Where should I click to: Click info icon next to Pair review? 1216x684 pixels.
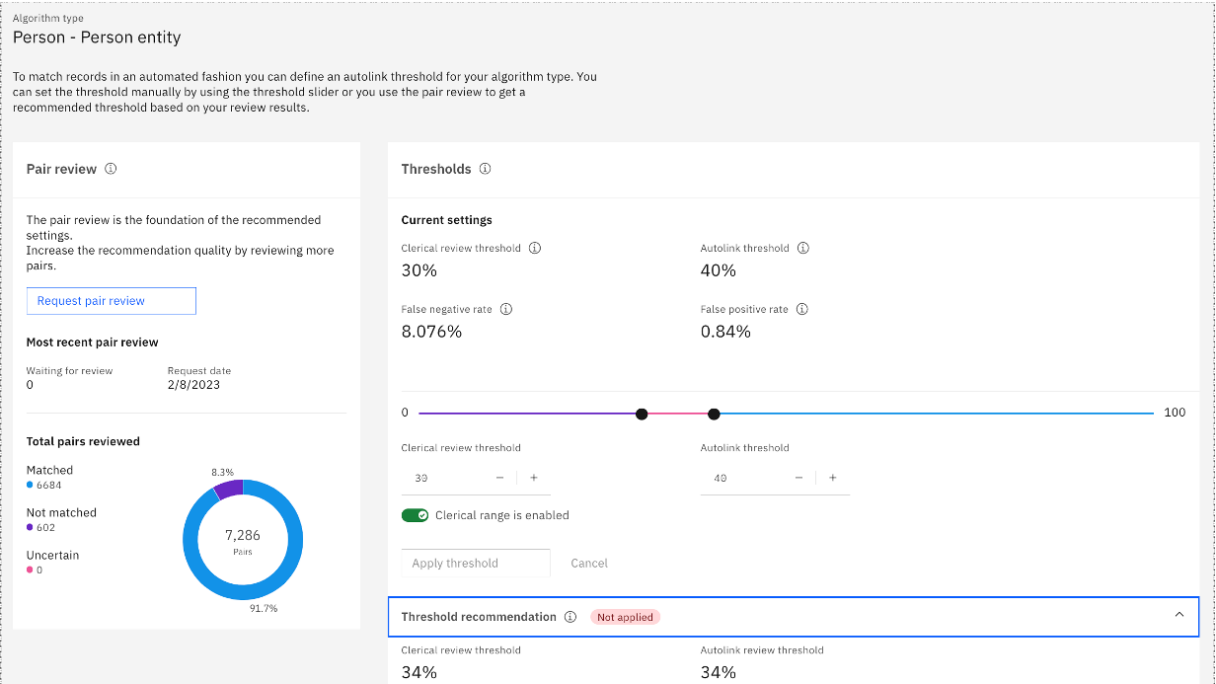click(111, 169)
